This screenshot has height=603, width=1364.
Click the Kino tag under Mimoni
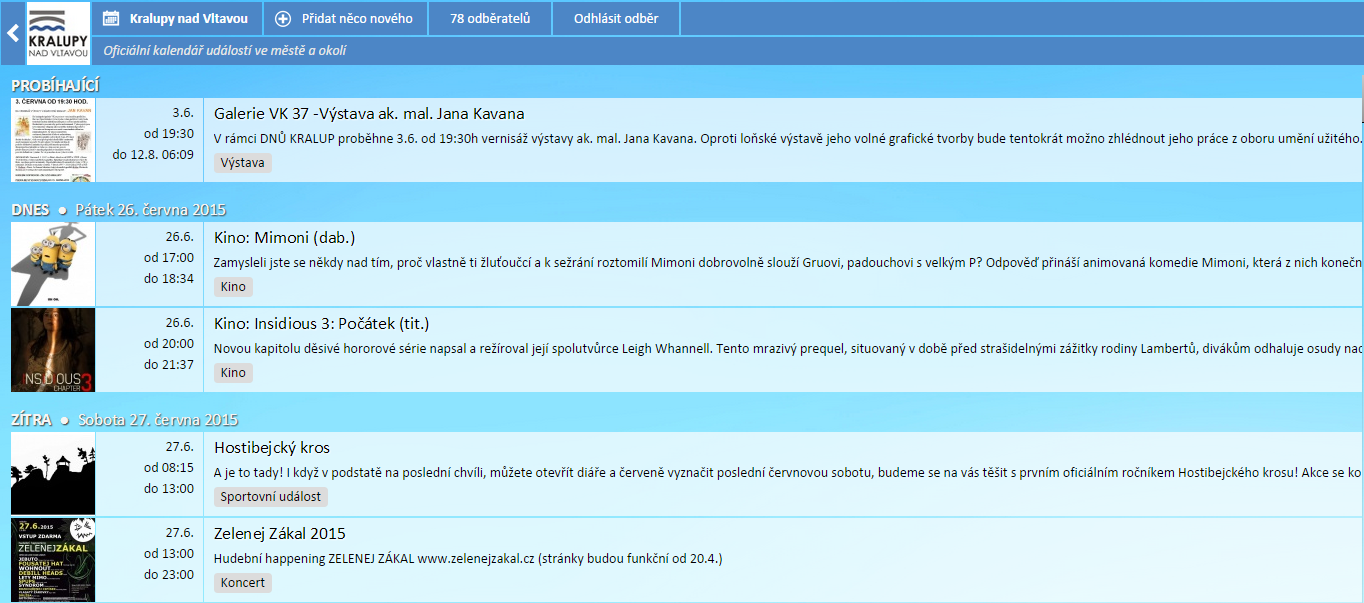point(233,287)
